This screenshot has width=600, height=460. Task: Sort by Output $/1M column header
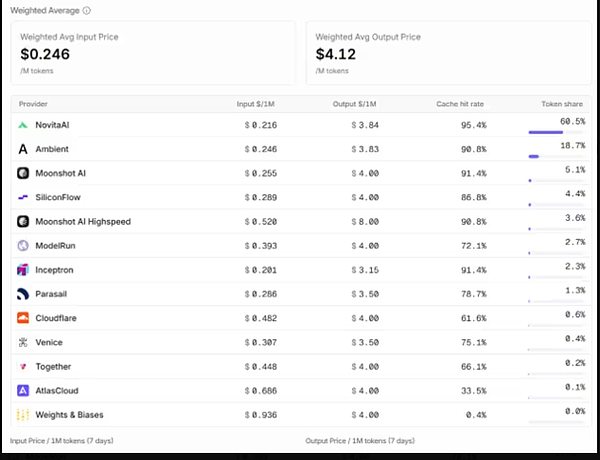coord(354,104)
